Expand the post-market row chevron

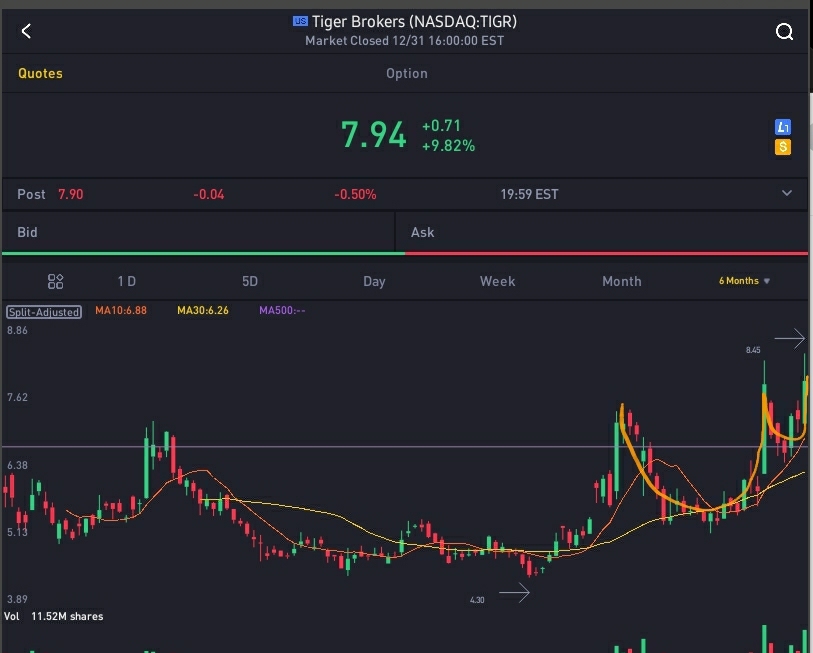pyautogui.click(x=787, y=193)
